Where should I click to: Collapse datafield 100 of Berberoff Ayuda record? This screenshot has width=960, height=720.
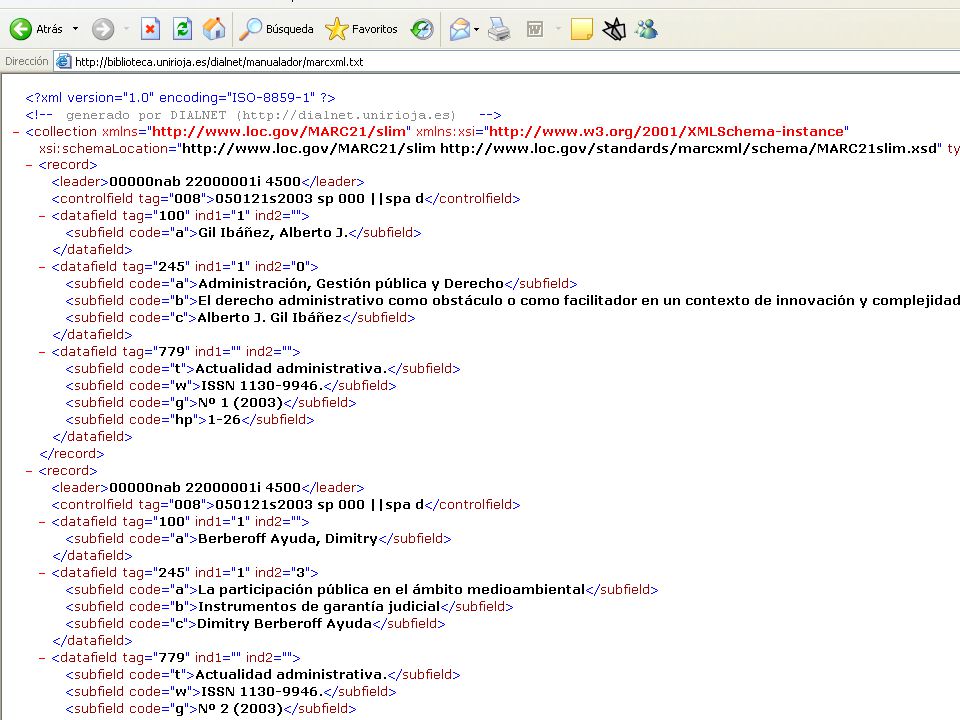coord(42,522)
